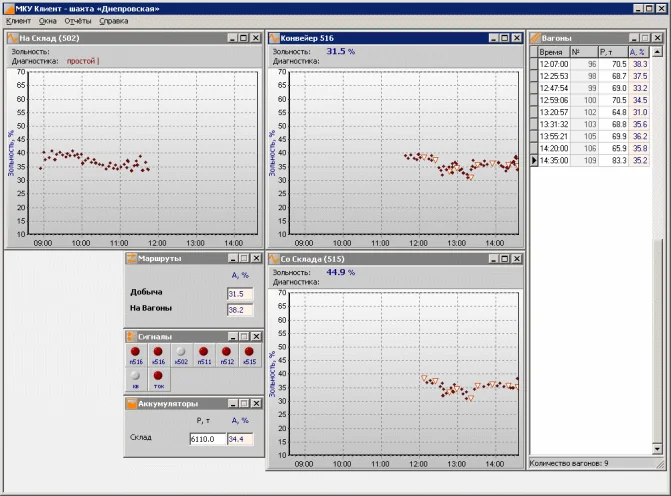The width and height of the screenshot is (671, 496).
Task: Toggle the к502 gray signal lamp
Action: tap(181, 353)
